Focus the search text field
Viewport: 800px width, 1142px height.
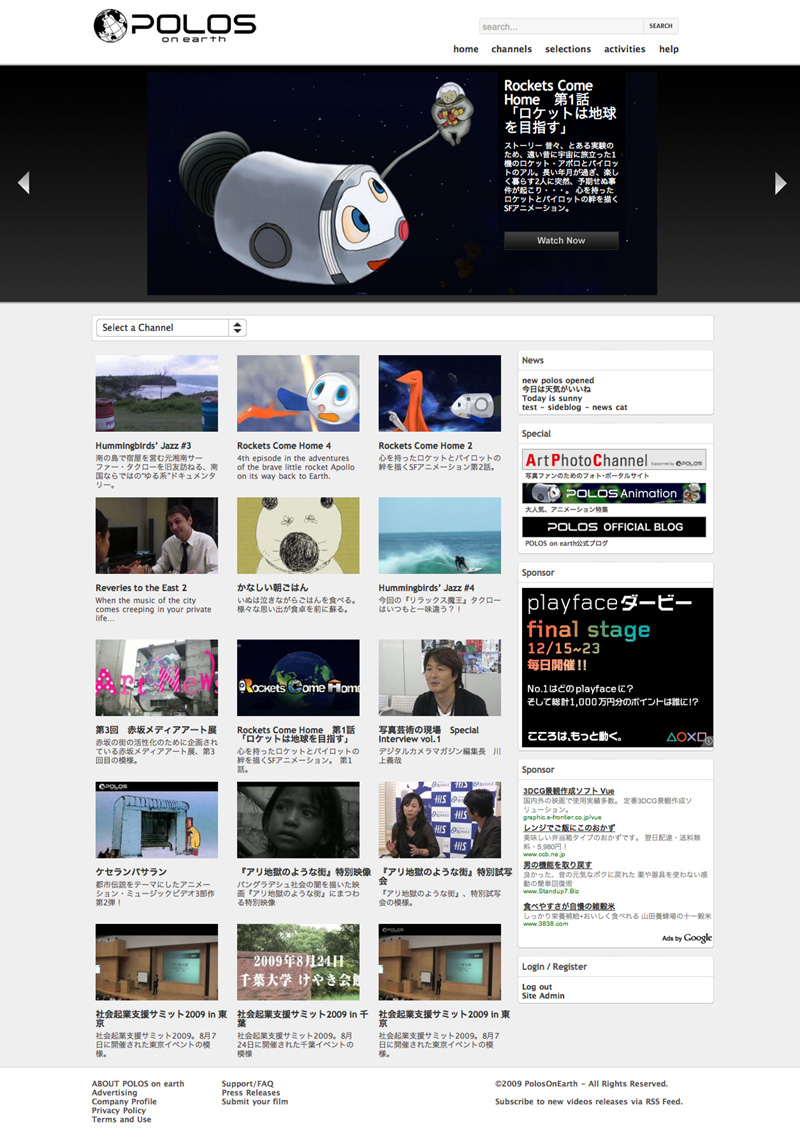(x=561, y=26)
